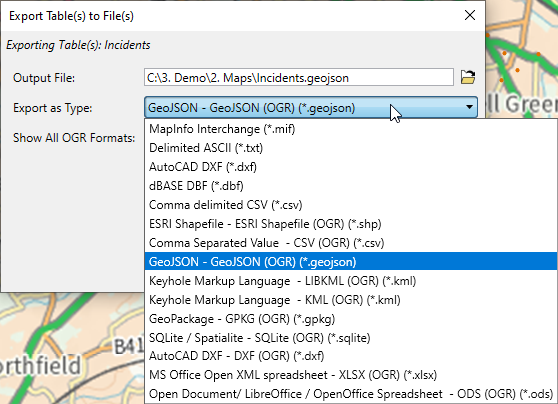
Task: Click the Show All OGR Formats label
Action: (x=74, y=138)
